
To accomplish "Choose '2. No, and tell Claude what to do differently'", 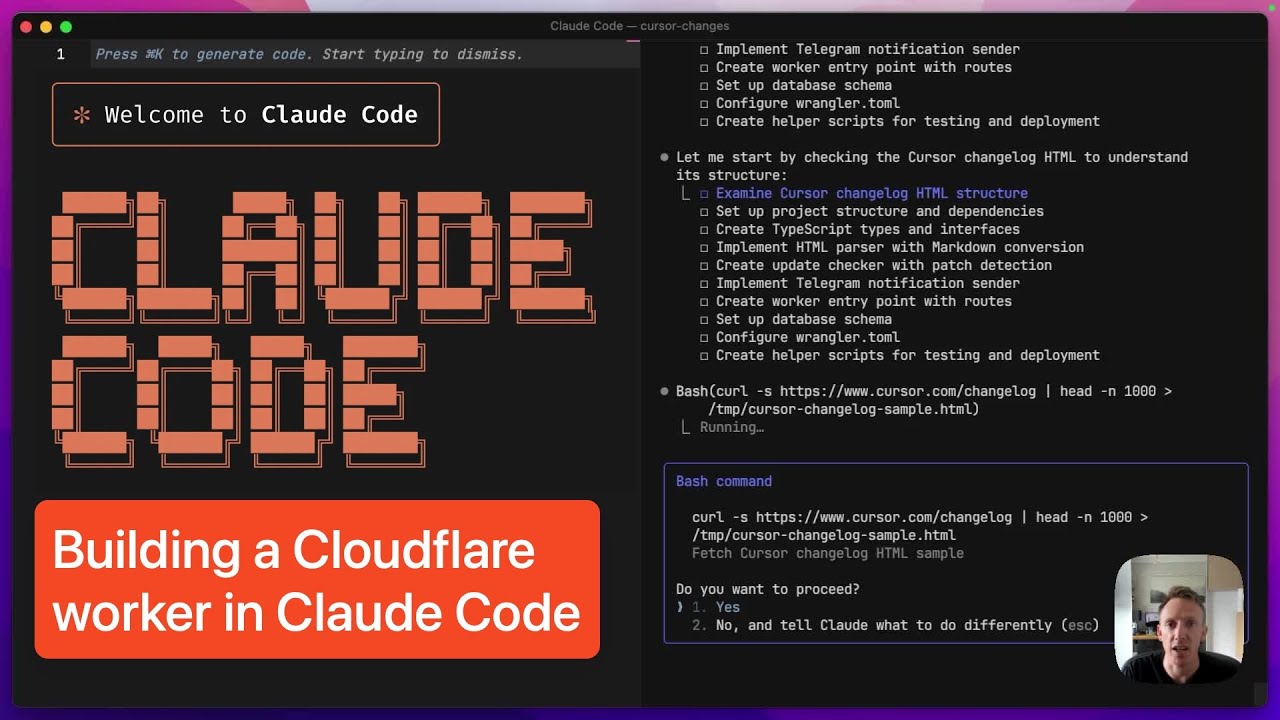I will (895, 625).
